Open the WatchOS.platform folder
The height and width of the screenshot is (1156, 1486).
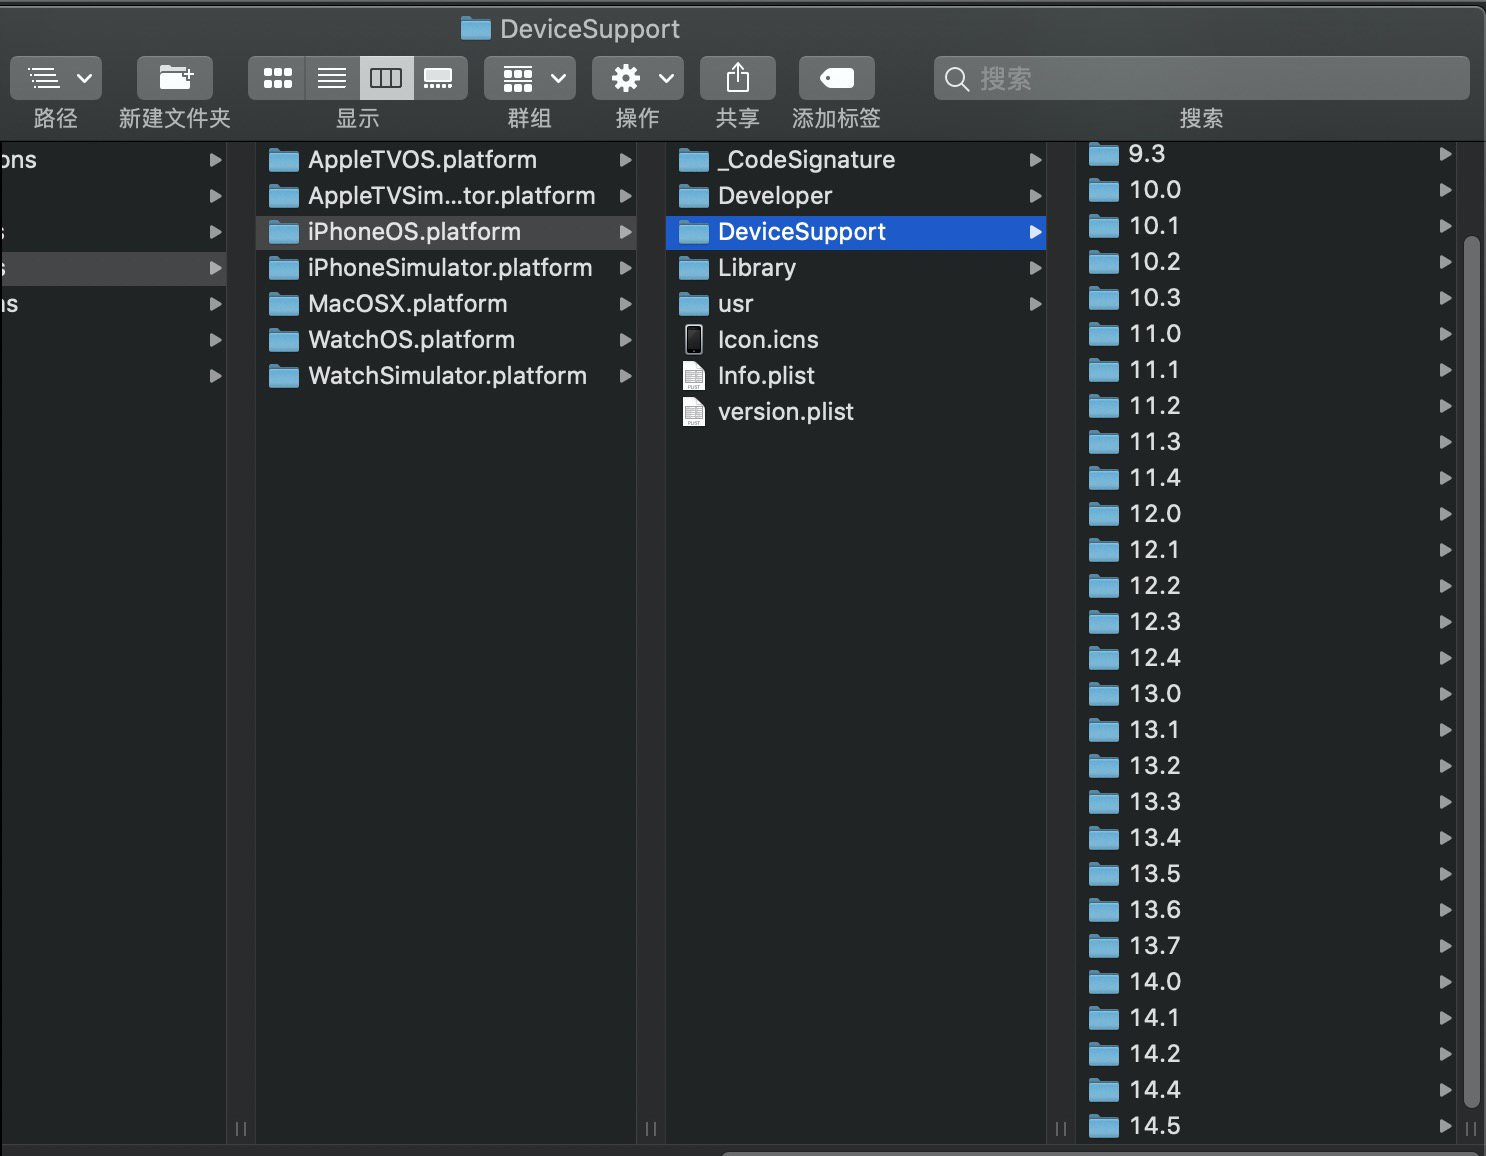pos(412,340)
